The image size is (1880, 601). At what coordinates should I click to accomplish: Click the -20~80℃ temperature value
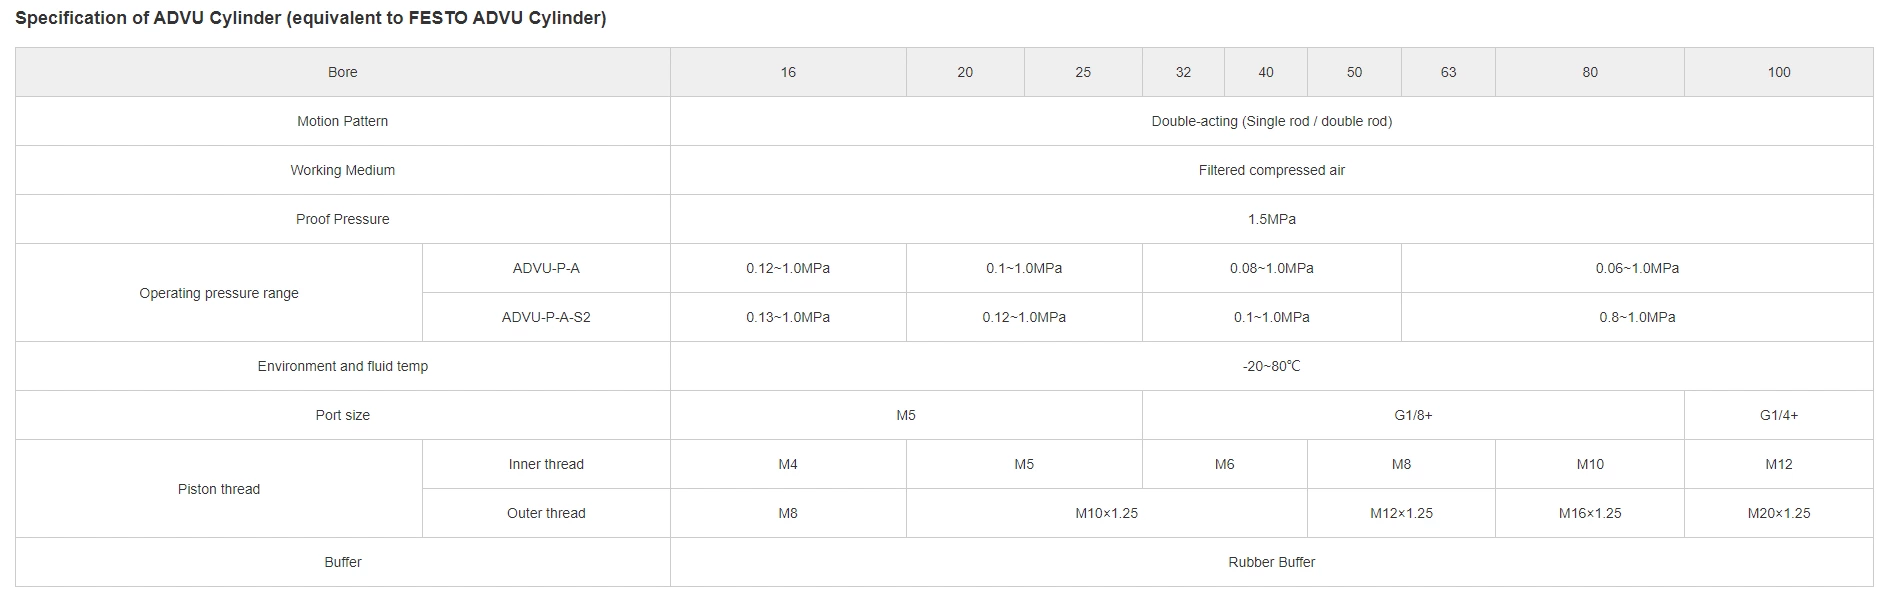coord(1271,366)
